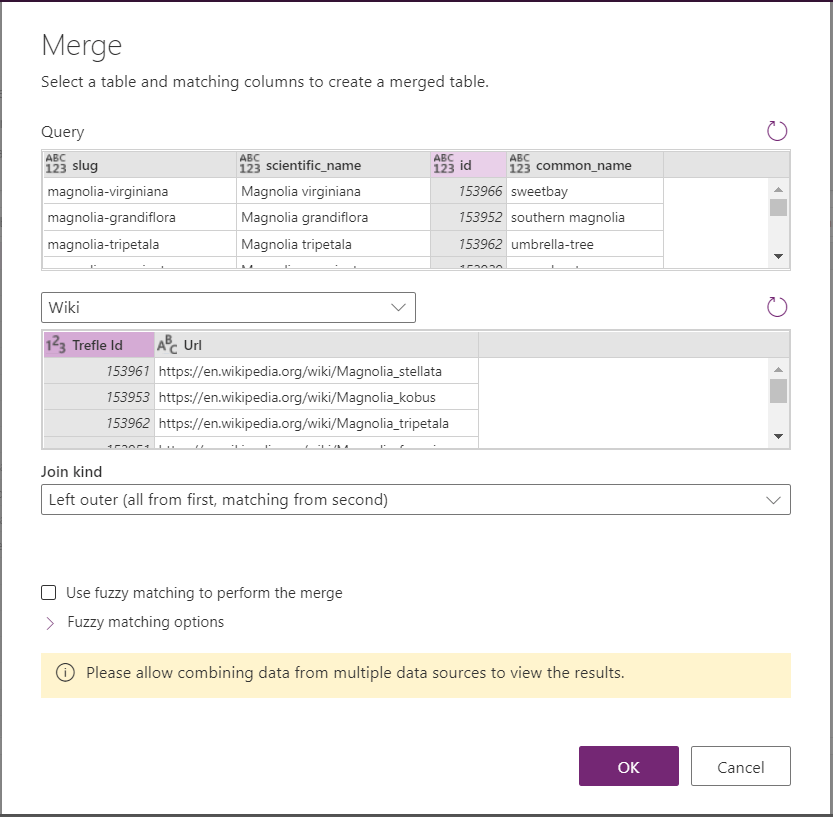The image size is (833, 817).
Task: Click the Url text type icon
Action: (168, 345)
